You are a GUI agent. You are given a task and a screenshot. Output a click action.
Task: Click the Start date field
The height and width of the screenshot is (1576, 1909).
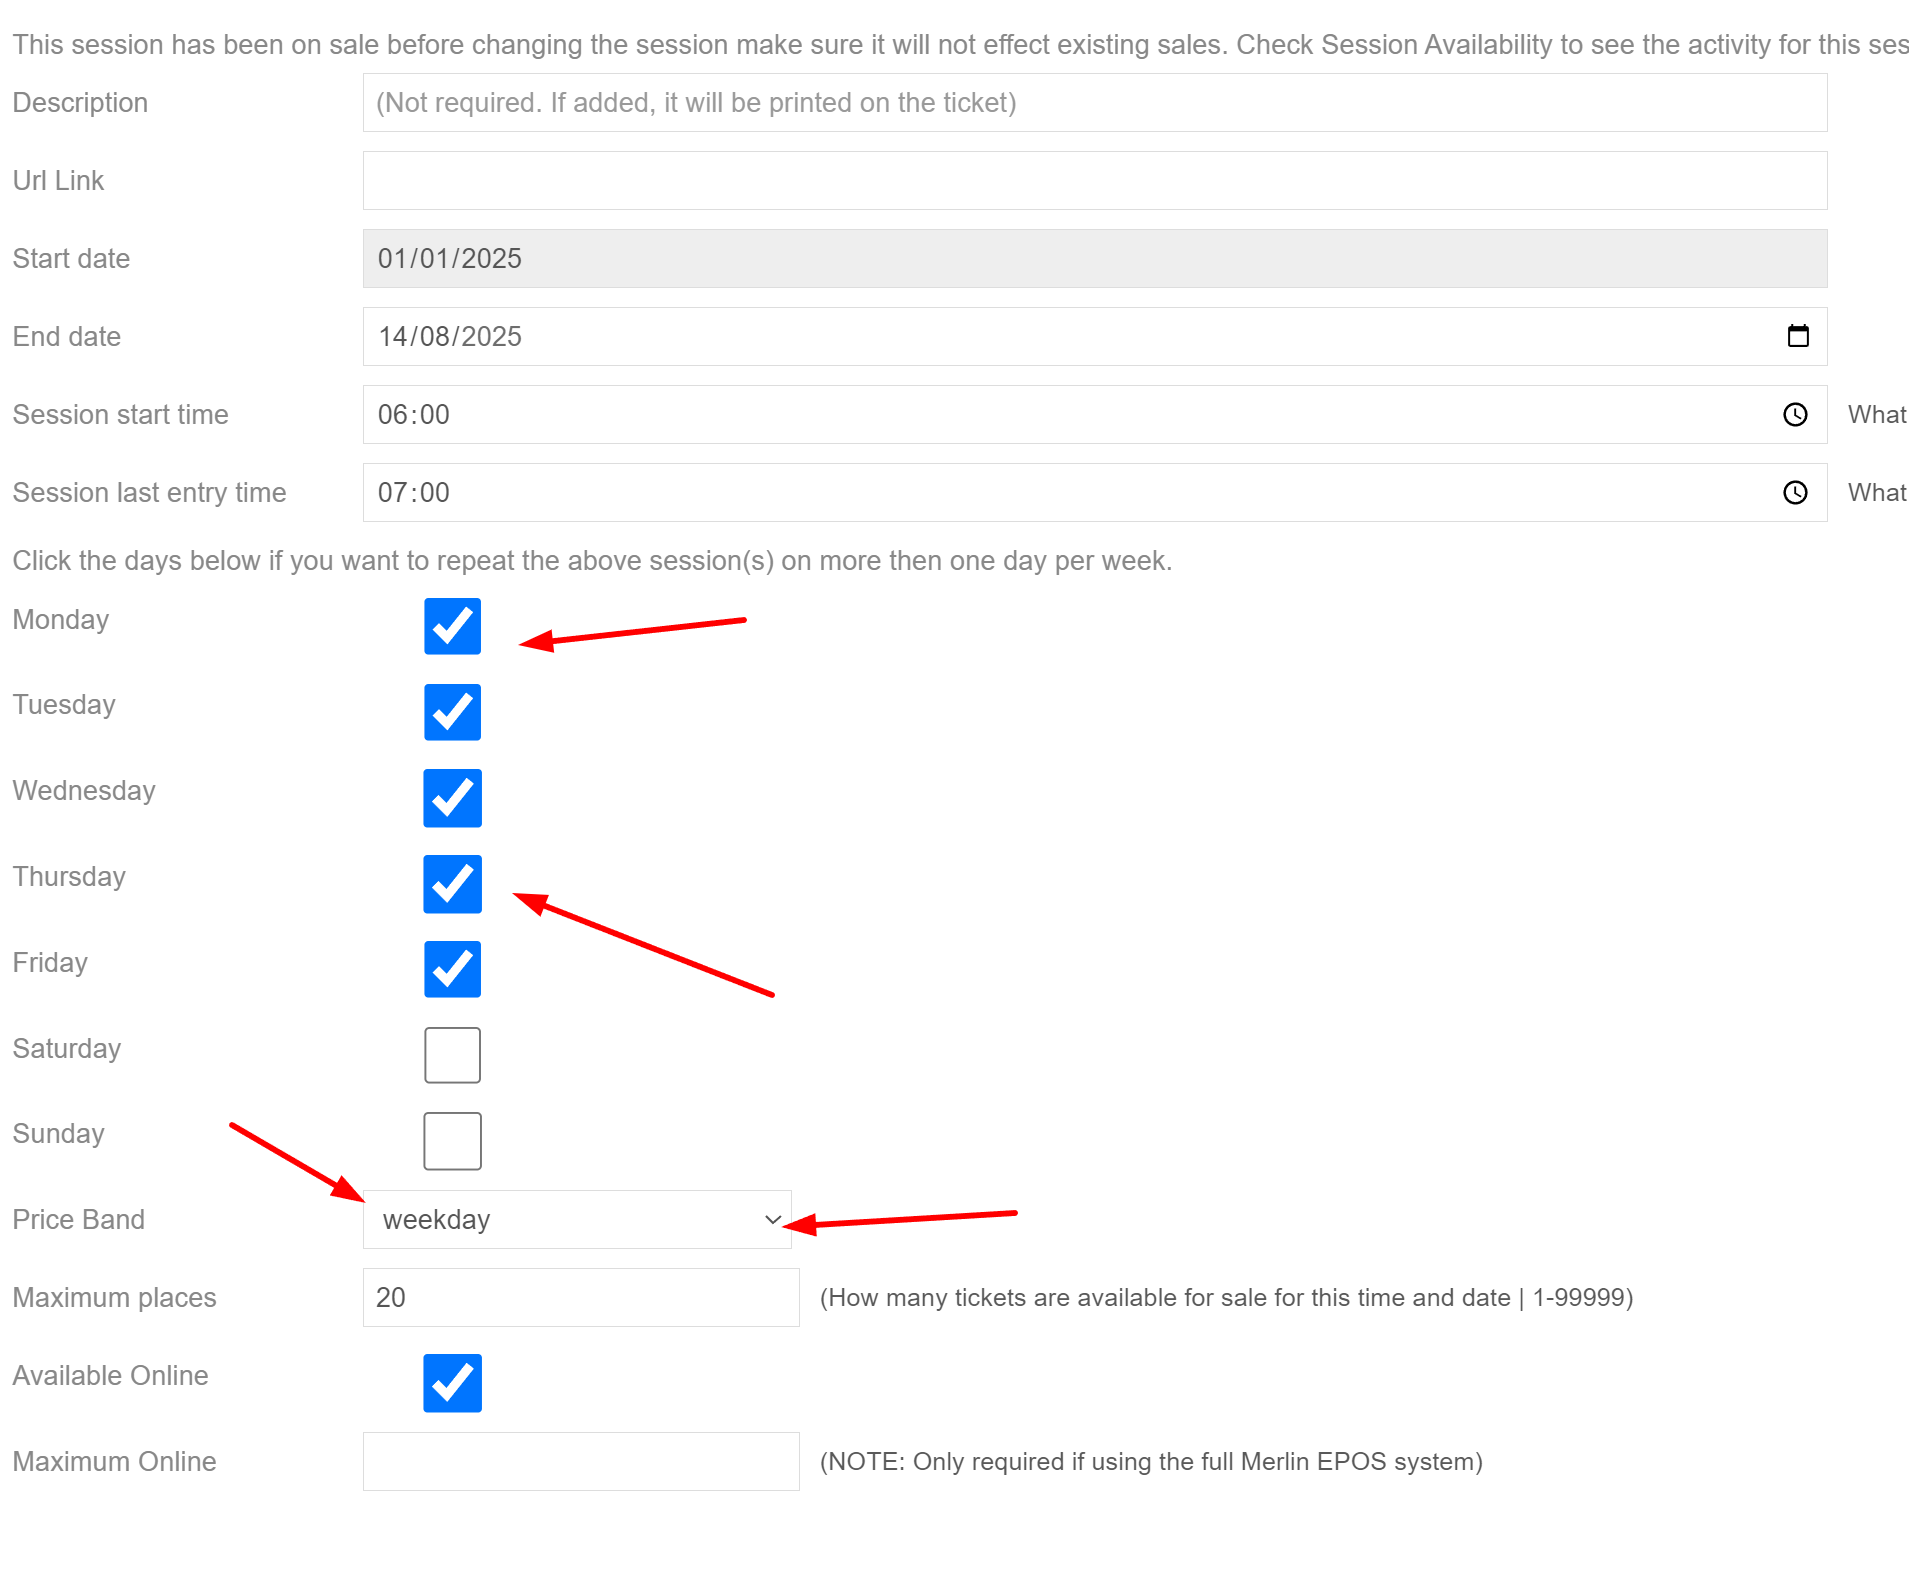point(1094,258)
